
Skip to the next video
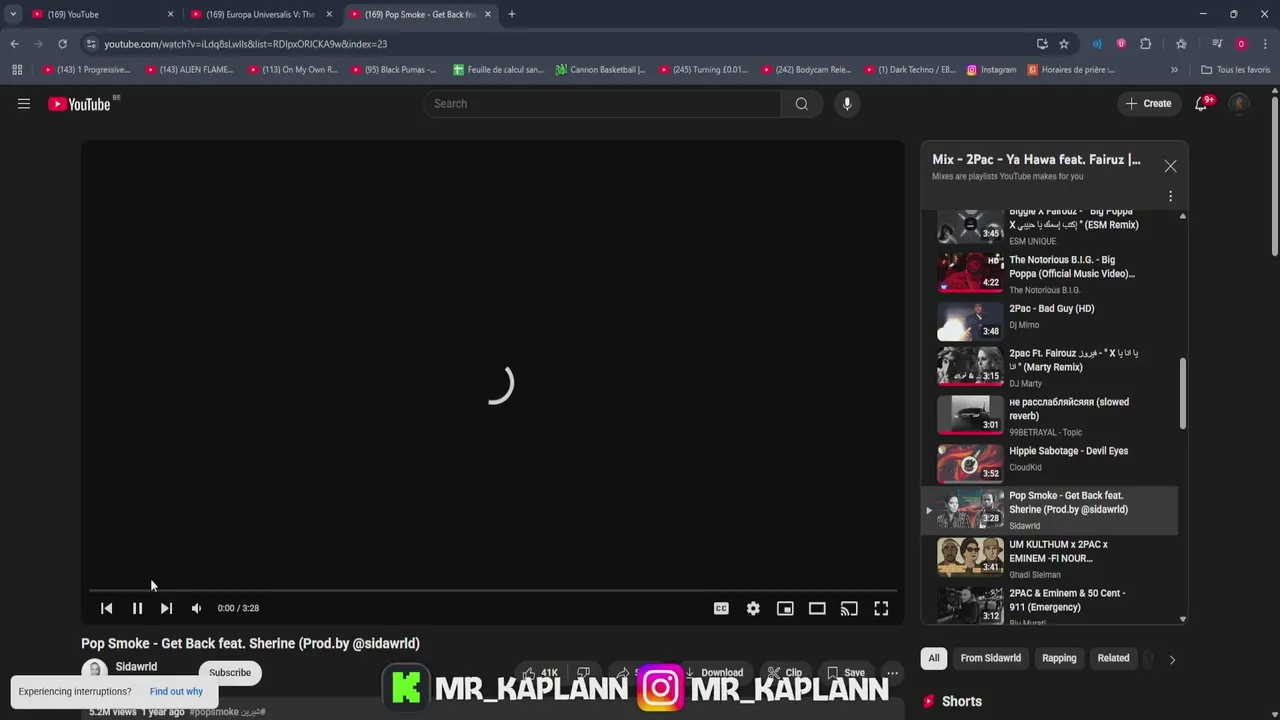coord(166,608)
